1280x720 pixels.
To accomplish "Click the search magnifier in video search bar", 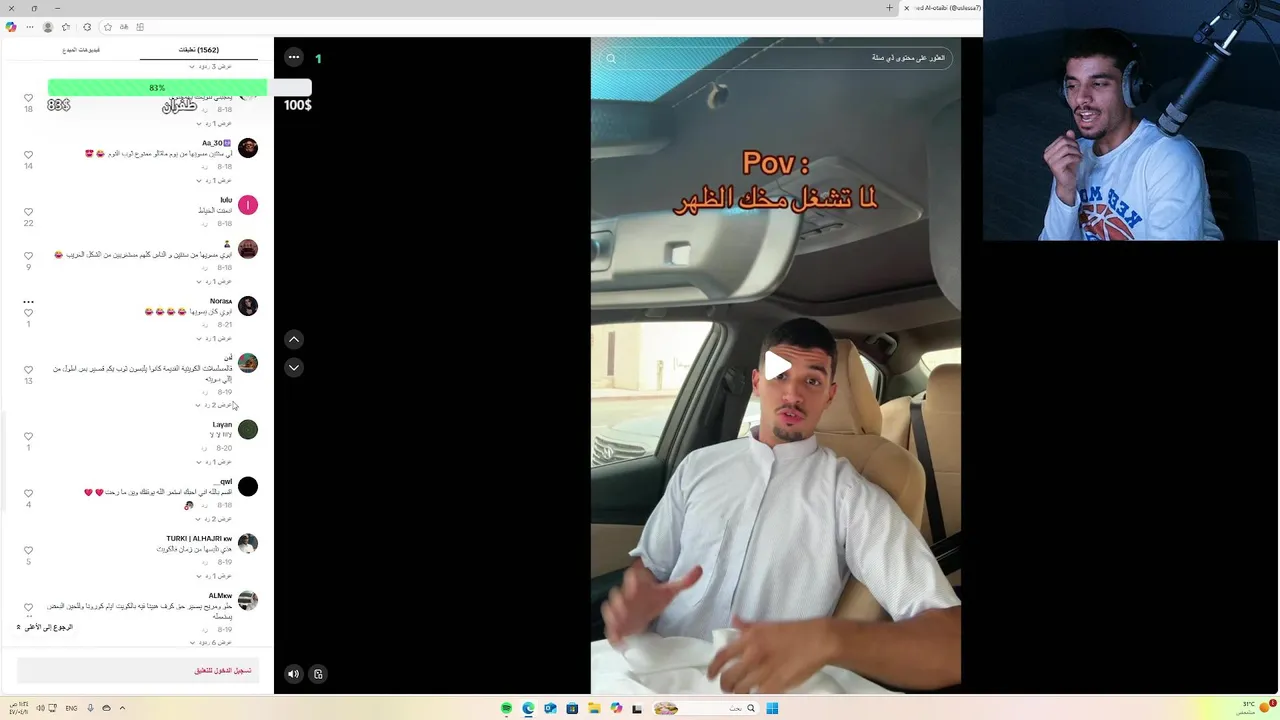I will coord(611,58).
